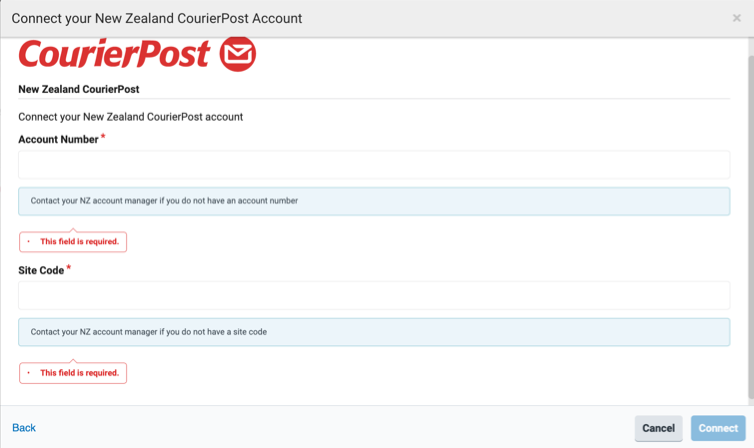This screenshot has width=754, height=448.
Task: Click the 'Site Code' label
Action: 41,271
